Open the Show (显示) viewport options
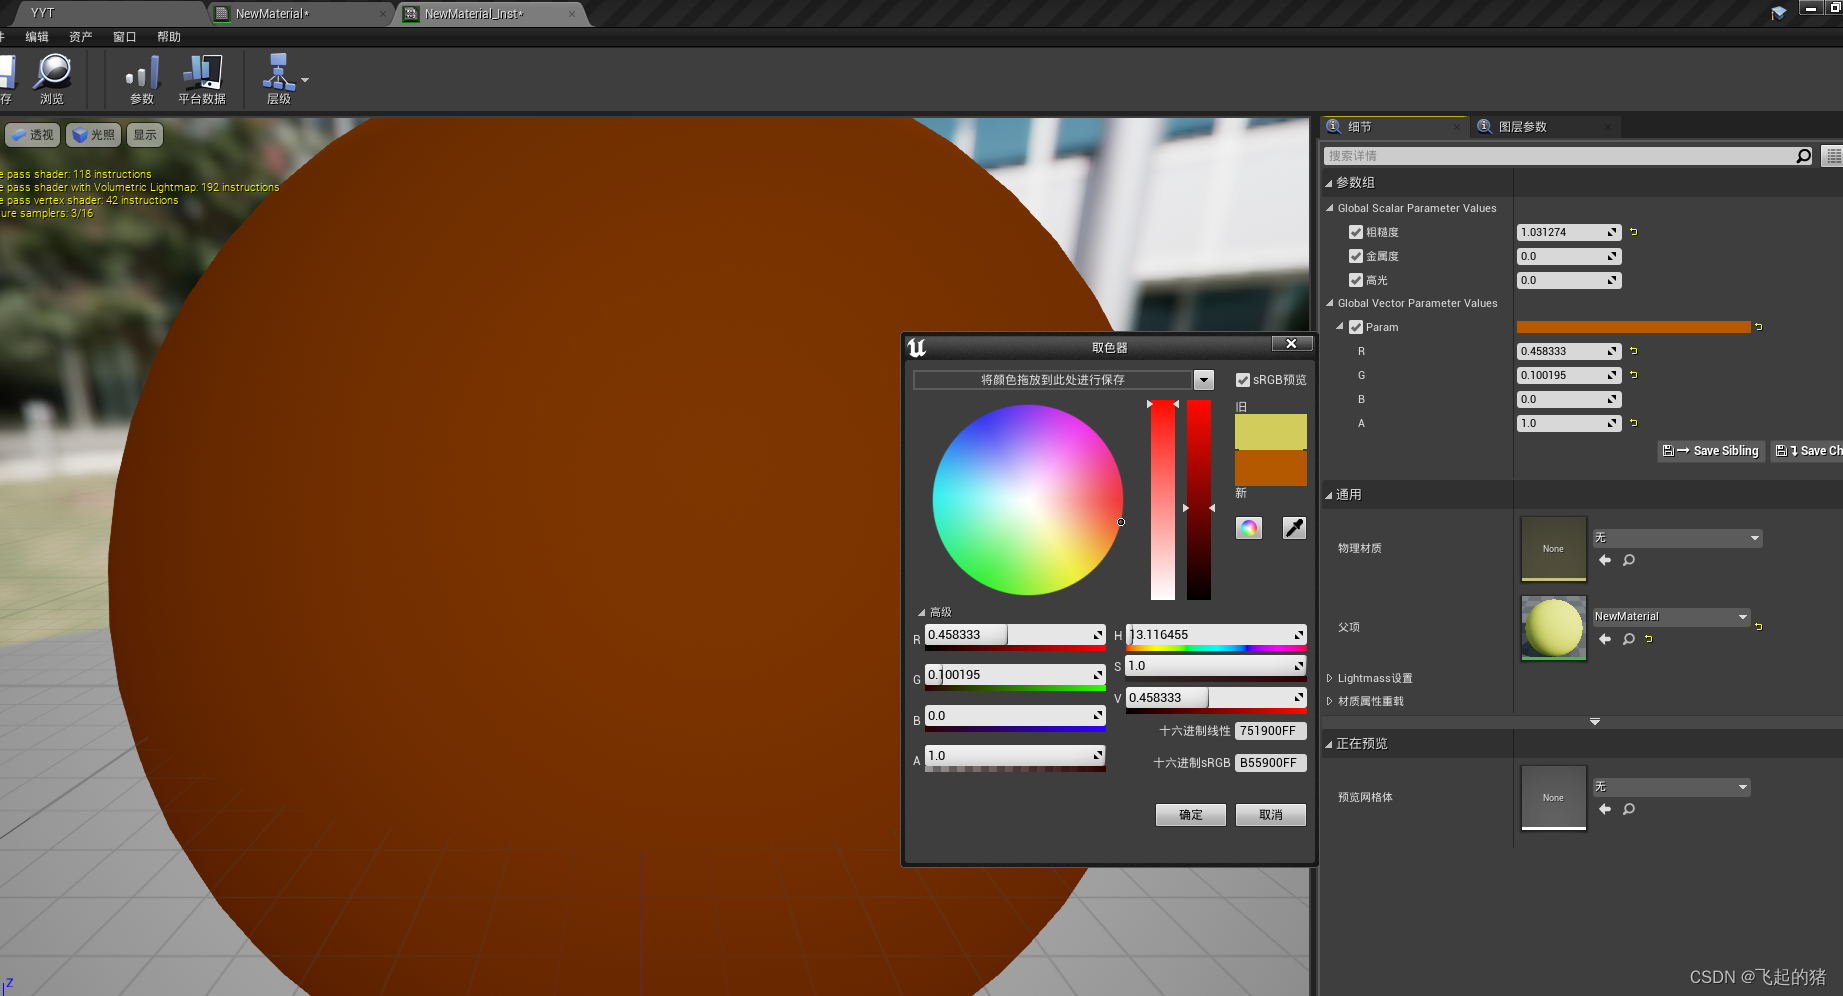The height and width of the screenshot is (996, 1843). [145, 135]
